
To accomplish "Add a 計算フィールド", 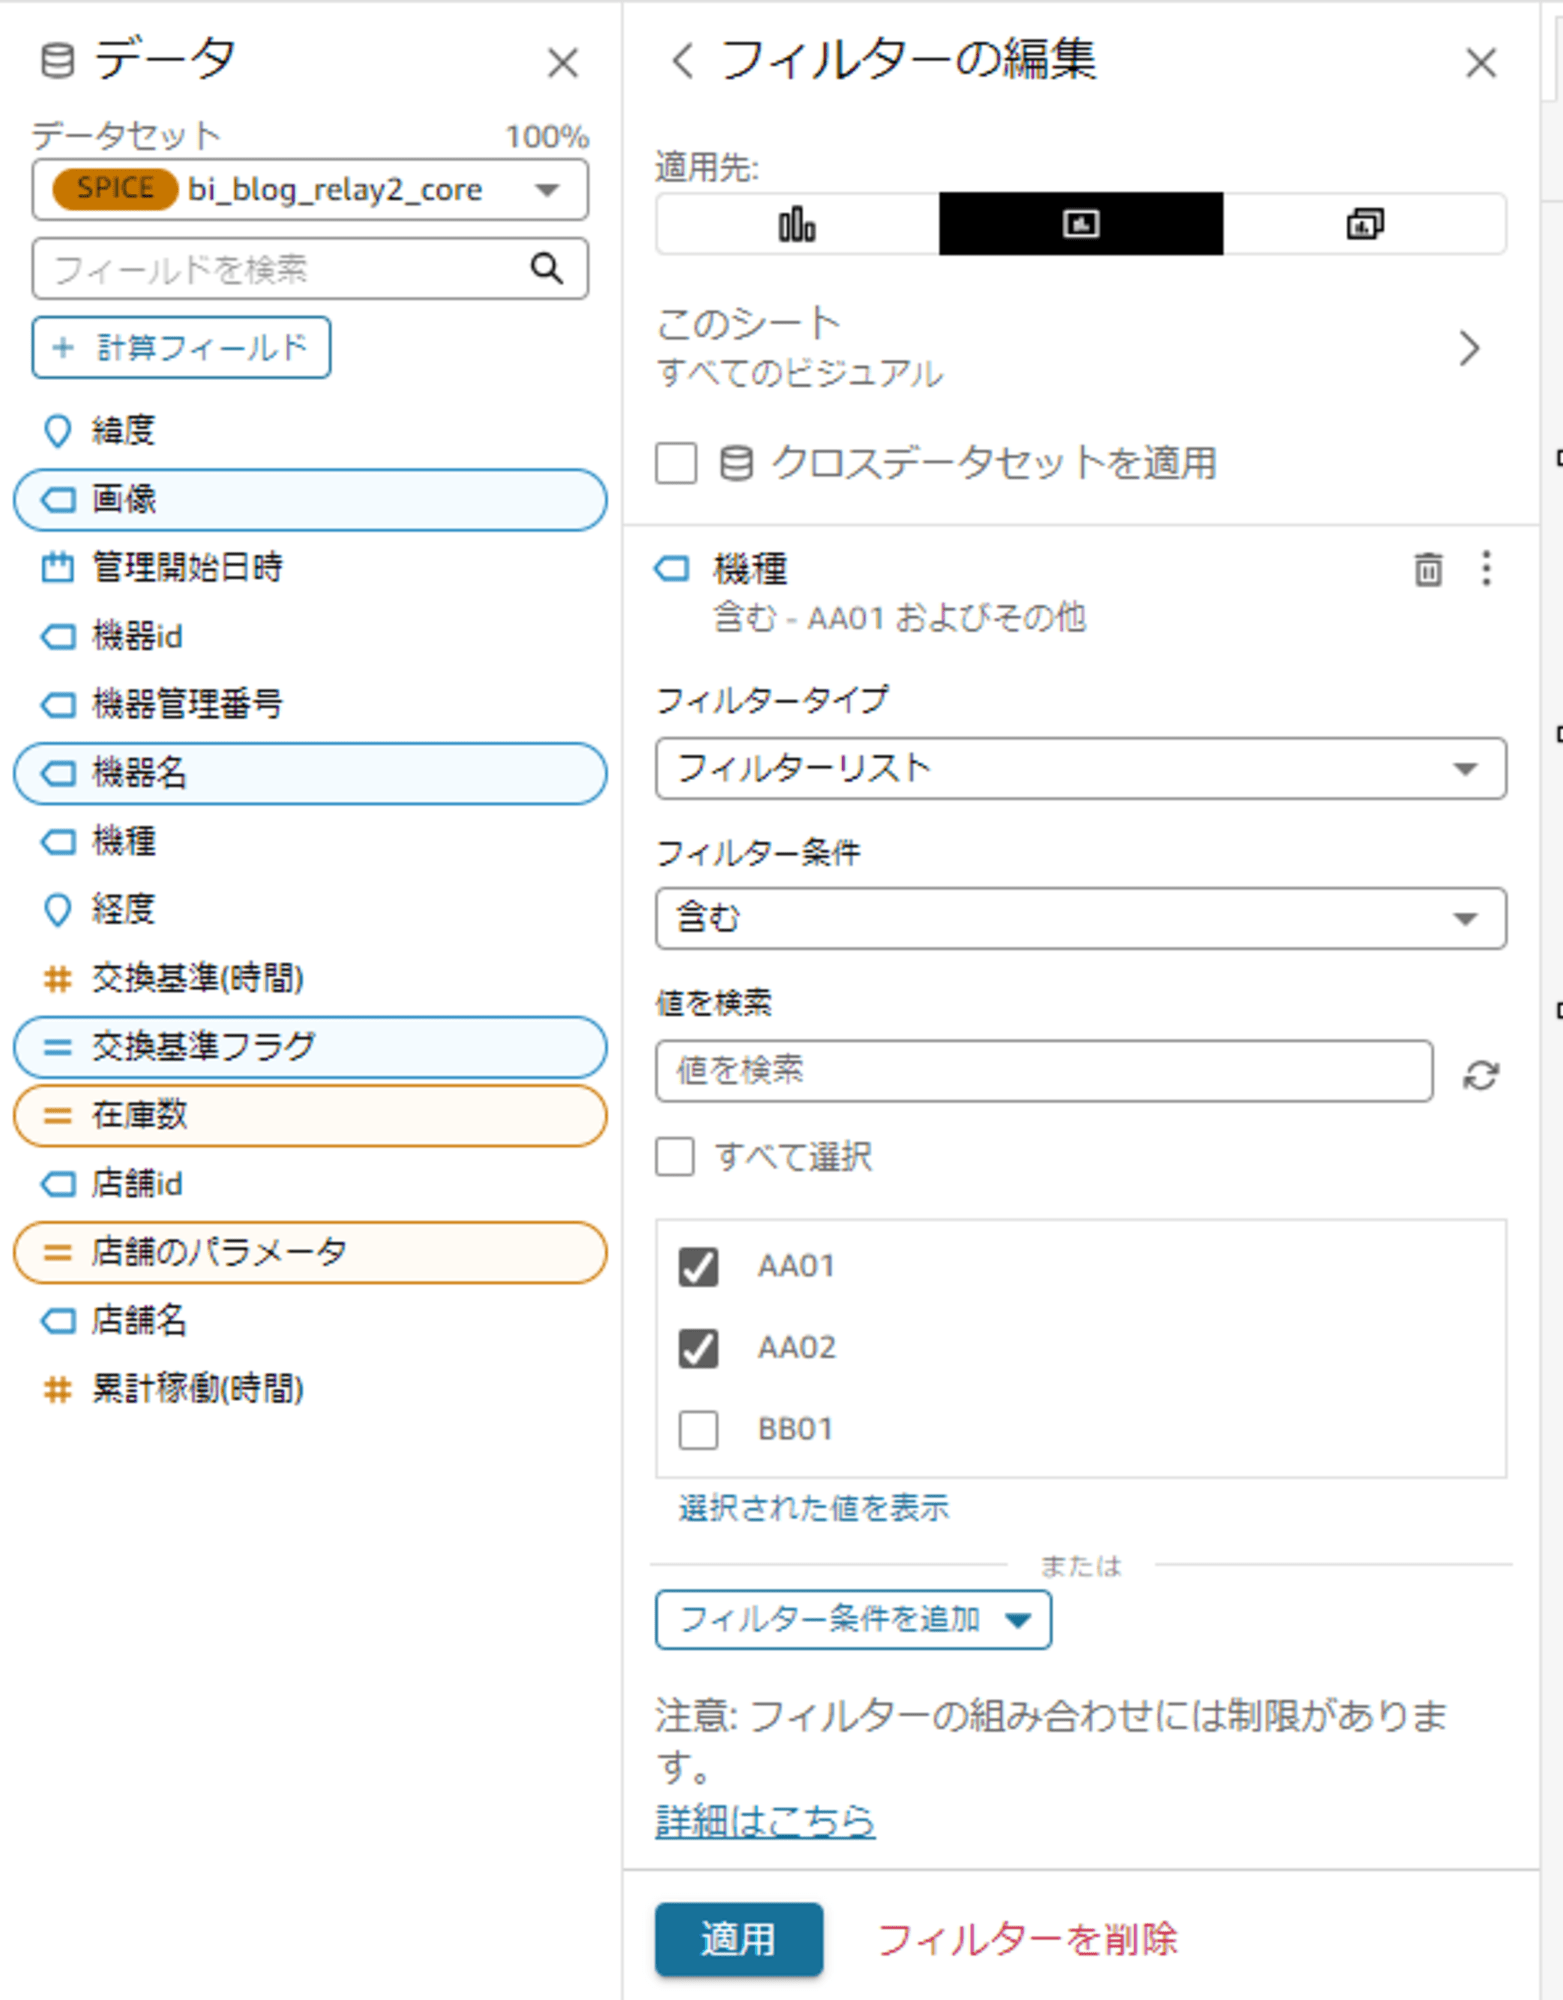I will [181, 347].
